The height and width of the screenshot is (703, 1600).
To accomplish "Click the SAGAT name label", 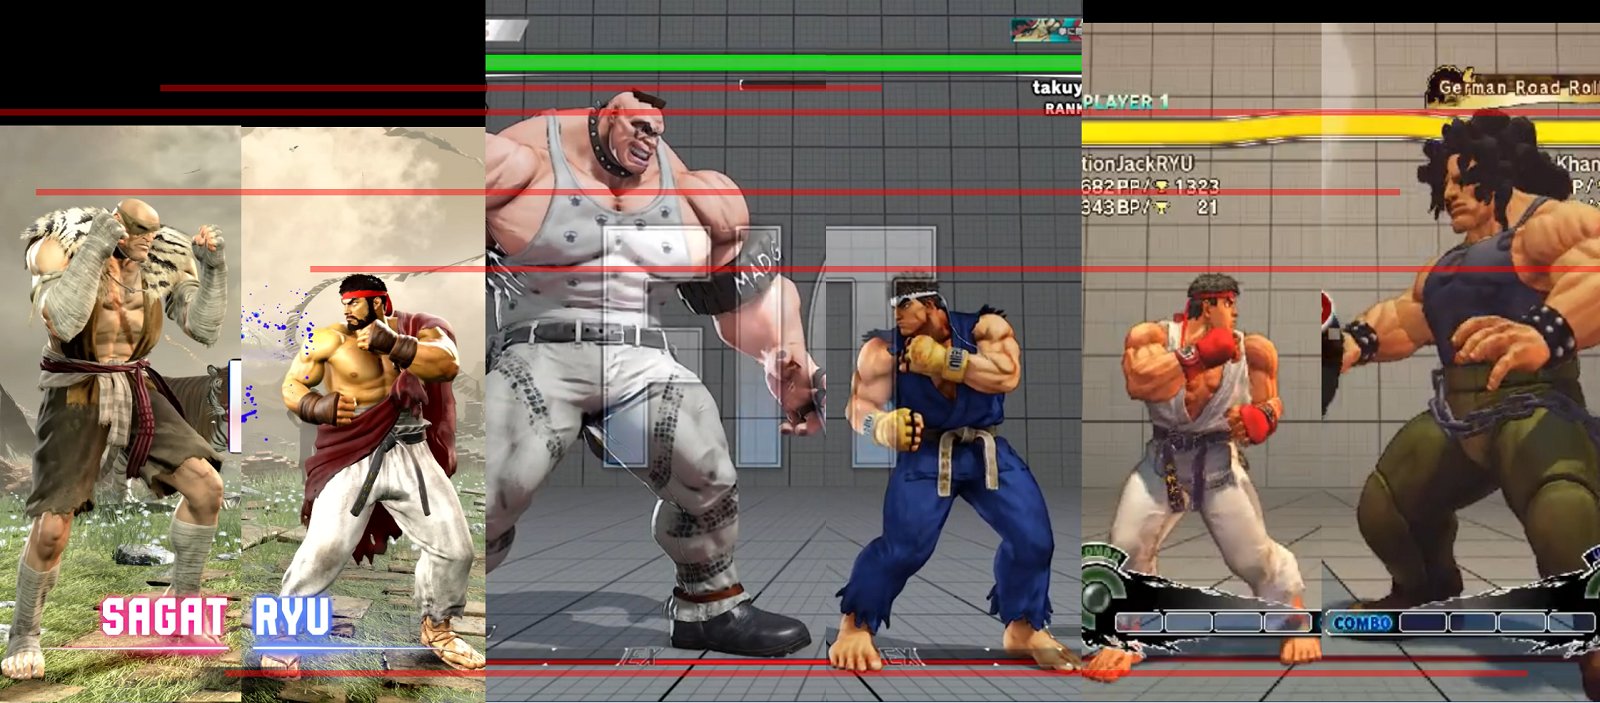I will [x=164, y=617].
